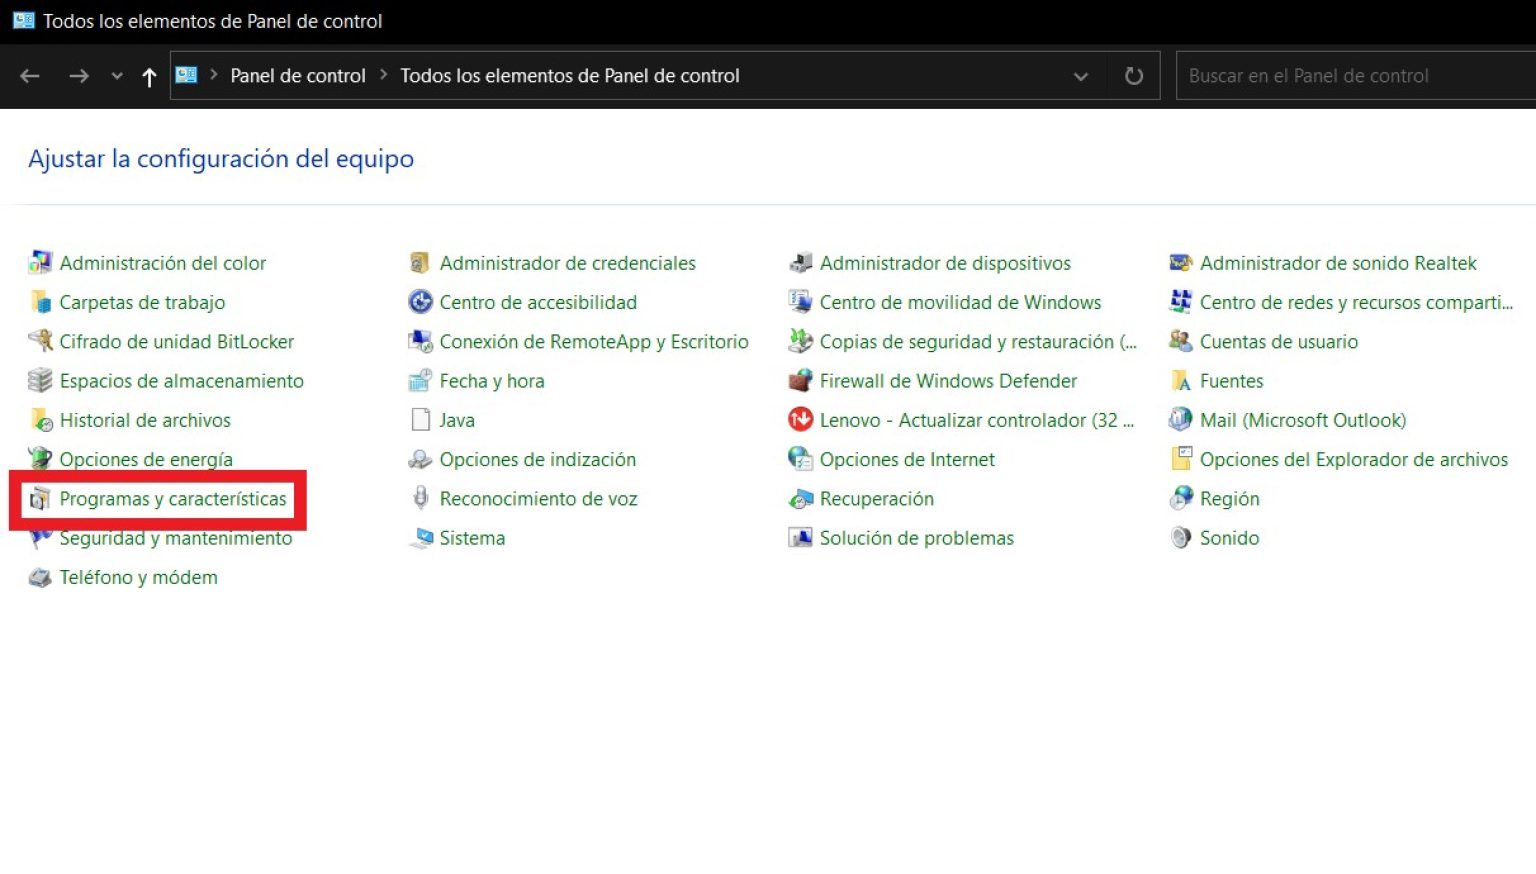Open Fecha y hora link

coord(492,381)
